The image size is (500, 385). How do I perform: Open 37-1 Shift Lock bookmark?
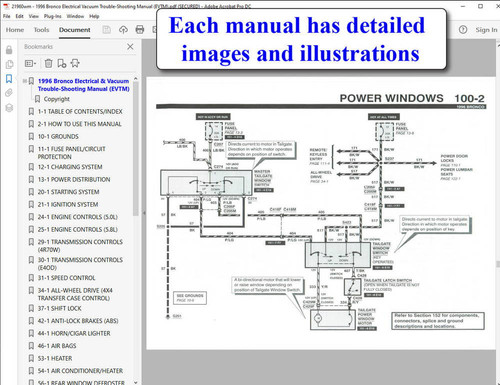59,308
